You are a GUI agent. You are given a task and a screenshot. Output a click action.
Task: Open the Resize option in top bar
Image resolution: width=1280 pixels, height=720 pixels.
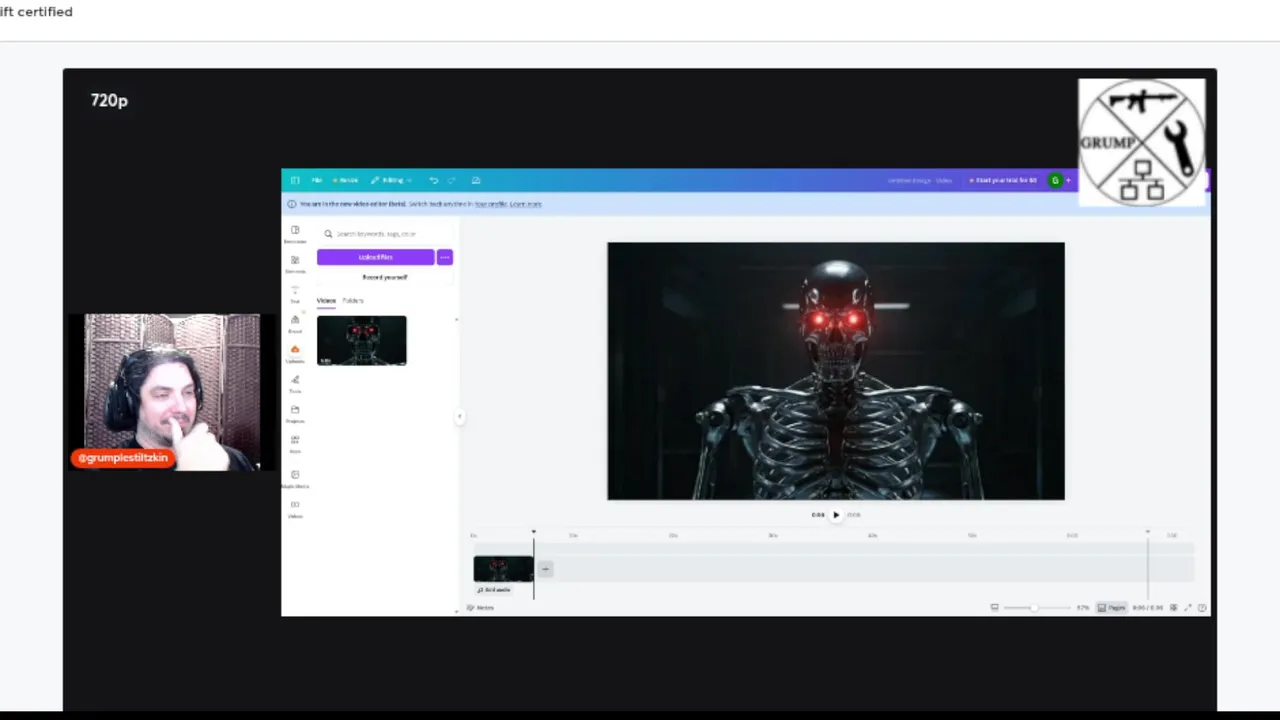click(x=346, y=180)
